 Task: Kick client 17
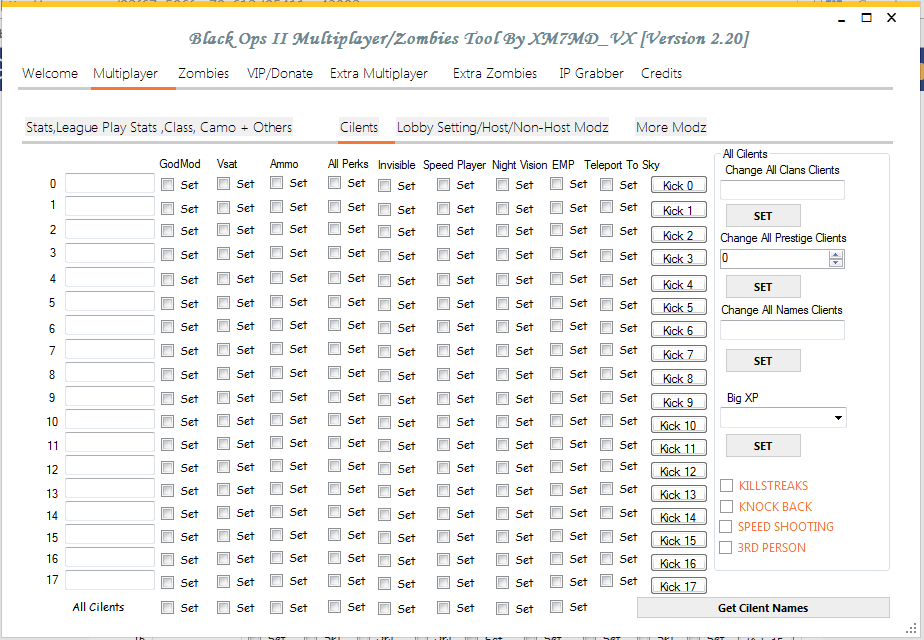(678, 586)
